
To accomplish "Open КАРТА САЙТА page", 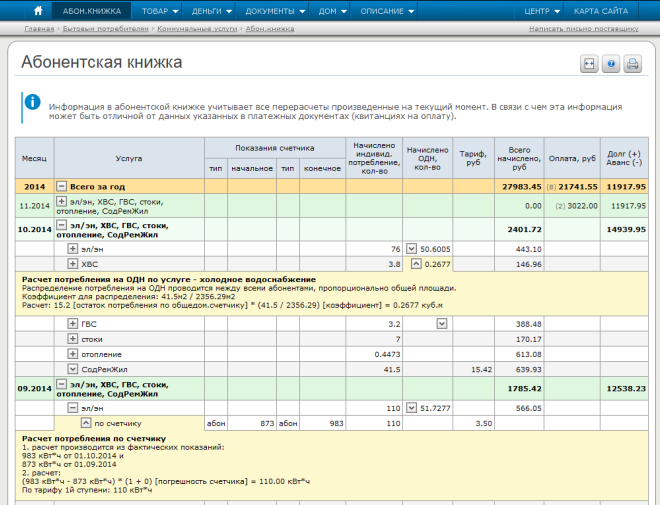I will point(601,11).
